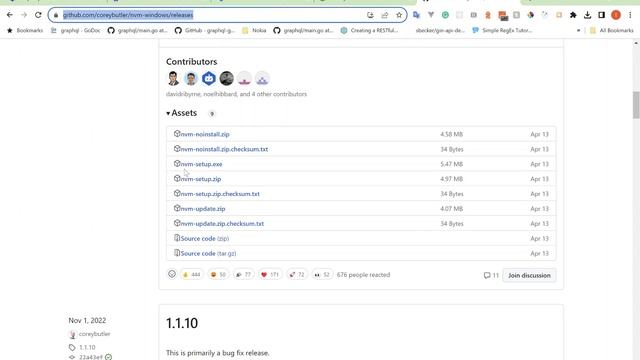Viewport: 640px width, 360px height.
Task: Reload the current page
Action: point(38,15)
